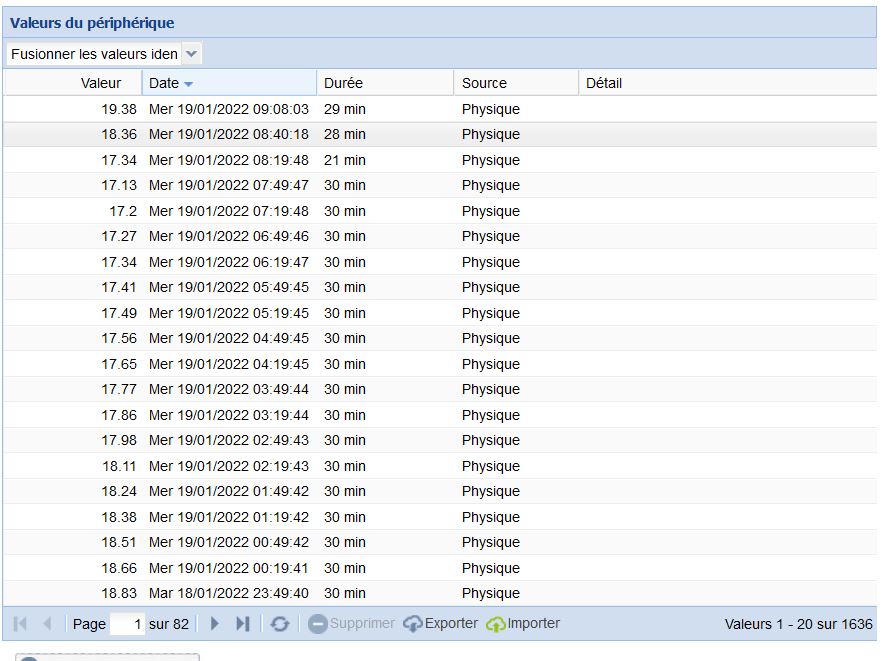
Task: Click the Détail column header
Action: (x=603, y=83)
